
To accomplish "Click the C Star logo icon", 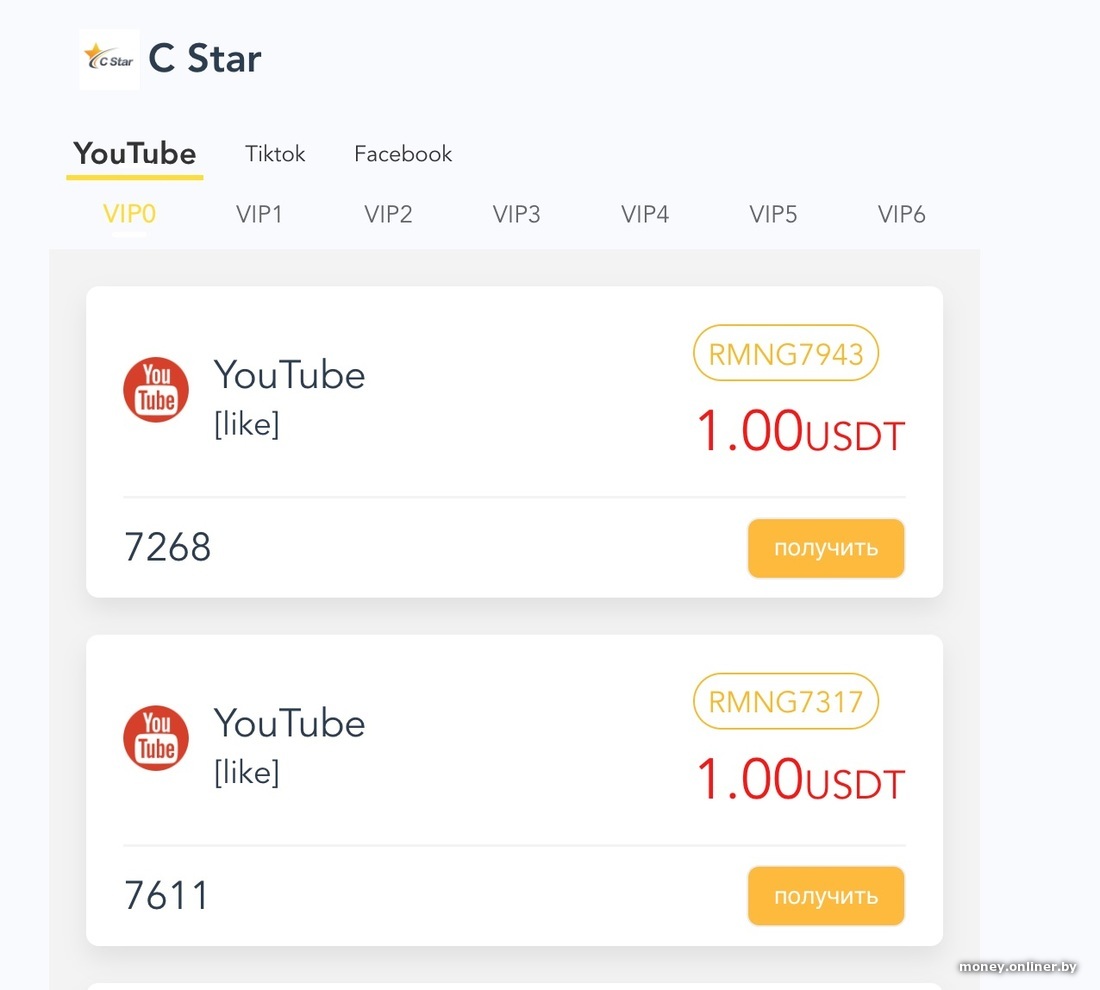I will (109, 59).
